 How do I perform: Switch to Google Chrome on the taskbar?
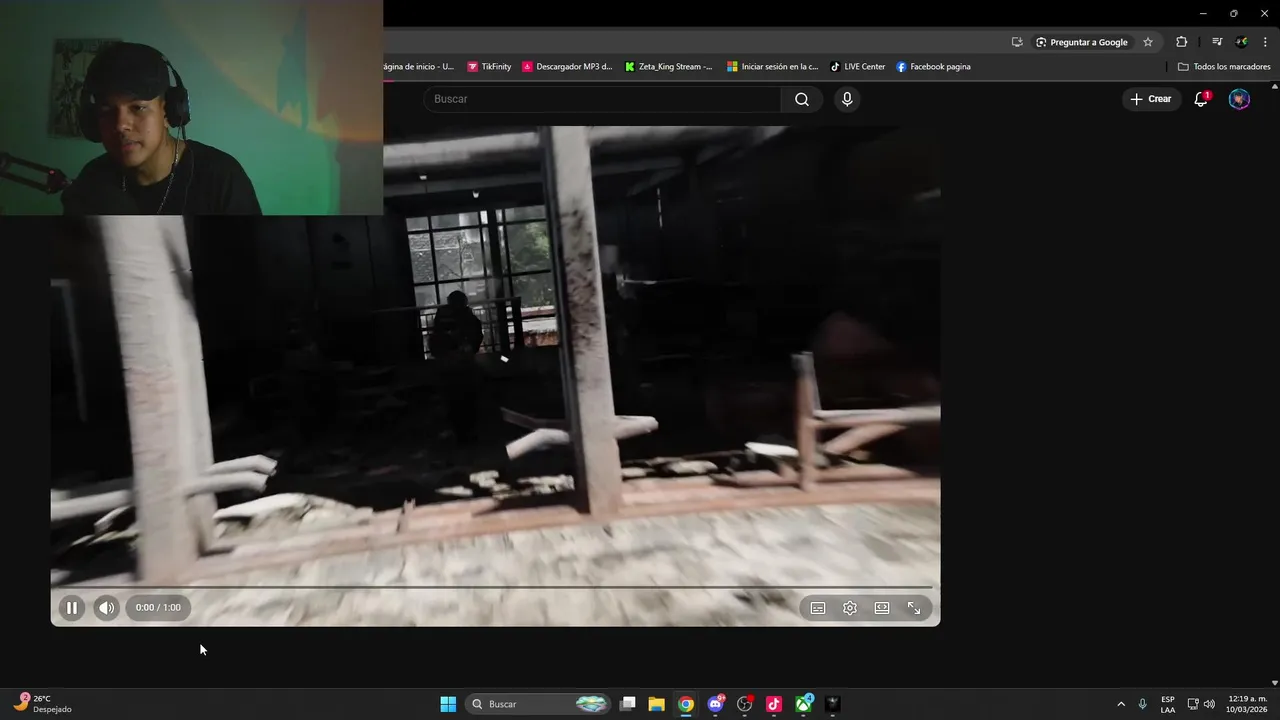[x=686, y=704]
